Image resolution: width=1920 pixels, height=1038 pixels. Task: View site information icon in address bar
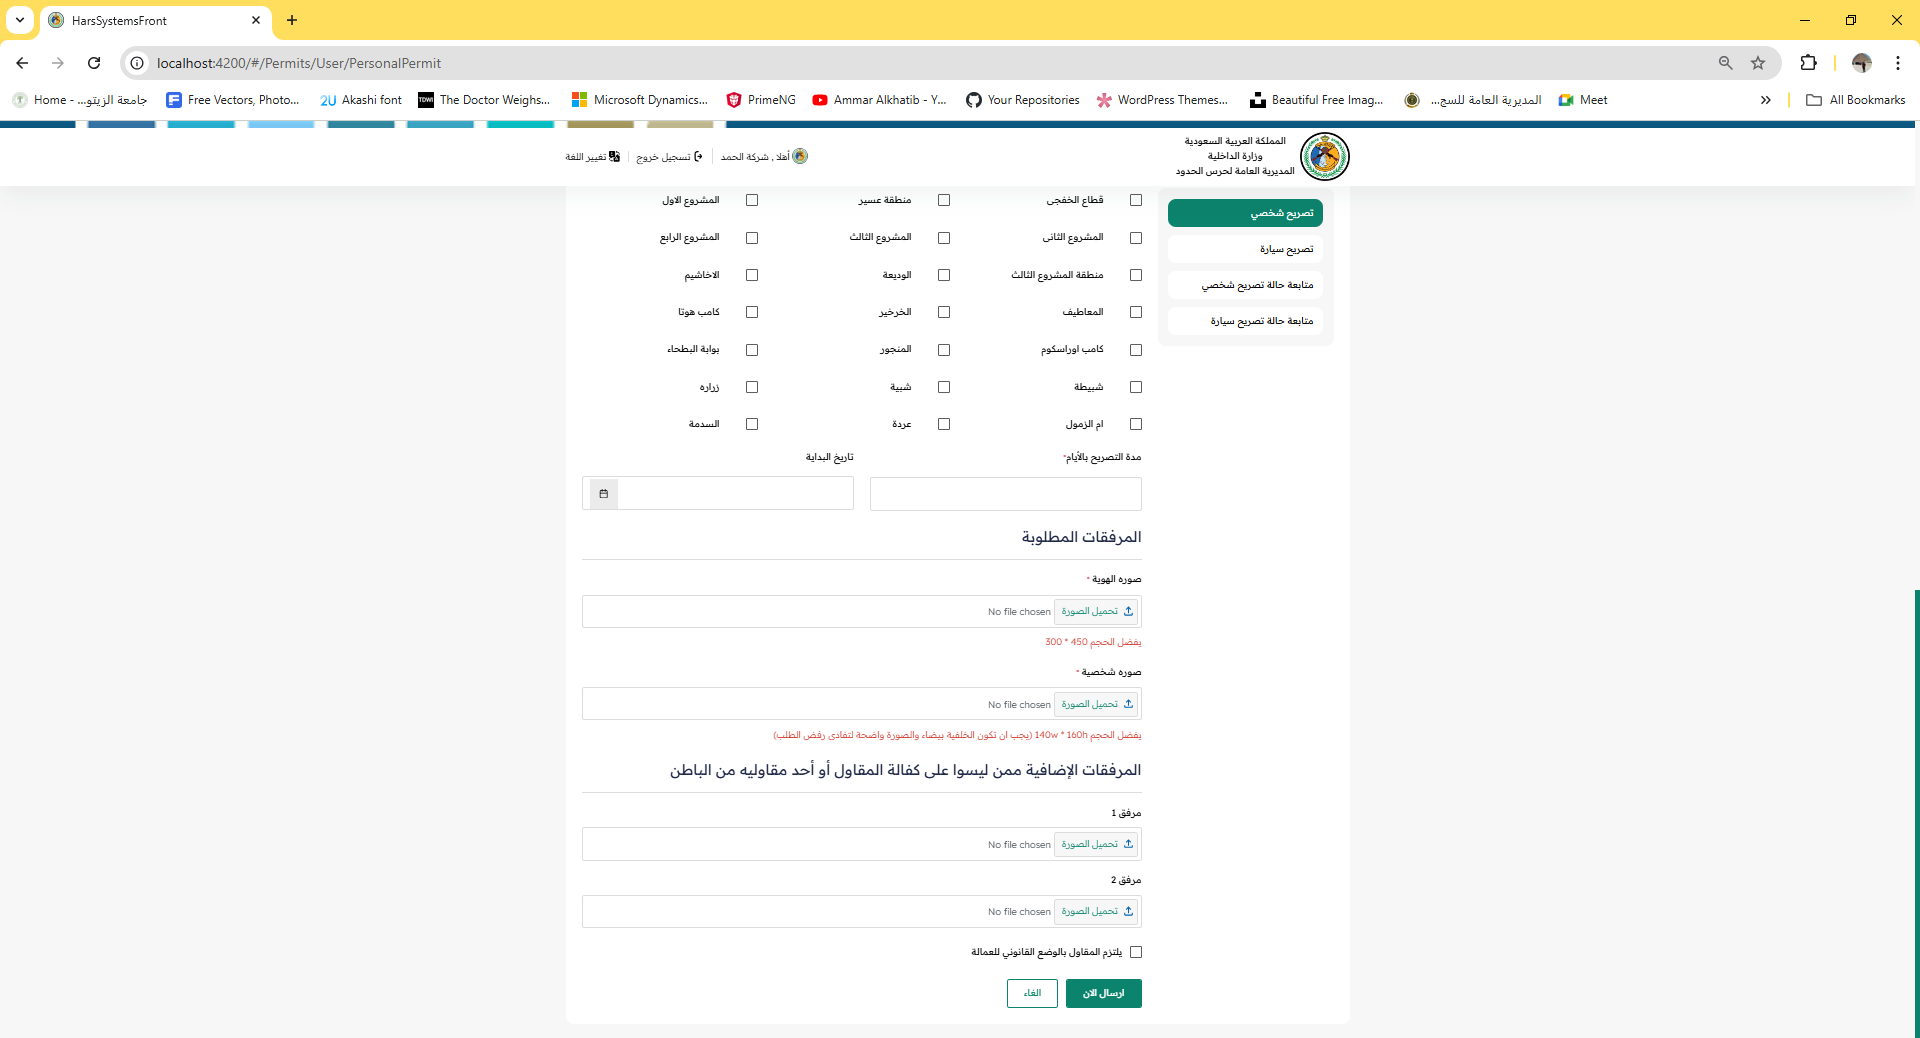coord(138,63)
